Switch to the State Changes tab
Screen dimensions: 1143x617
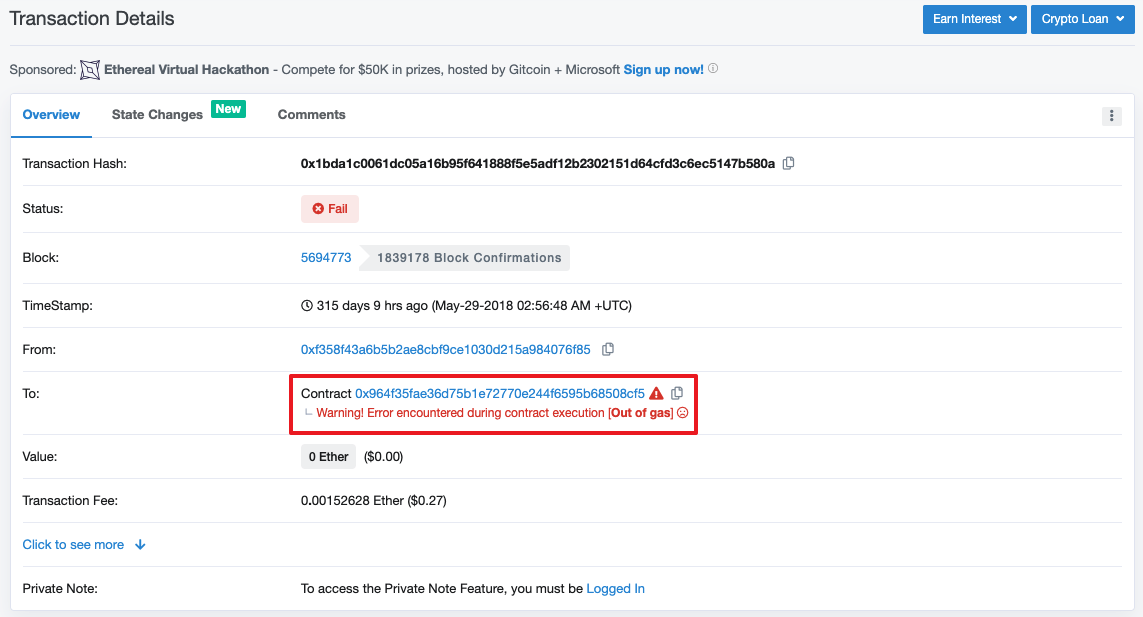(x=157, y=115)
